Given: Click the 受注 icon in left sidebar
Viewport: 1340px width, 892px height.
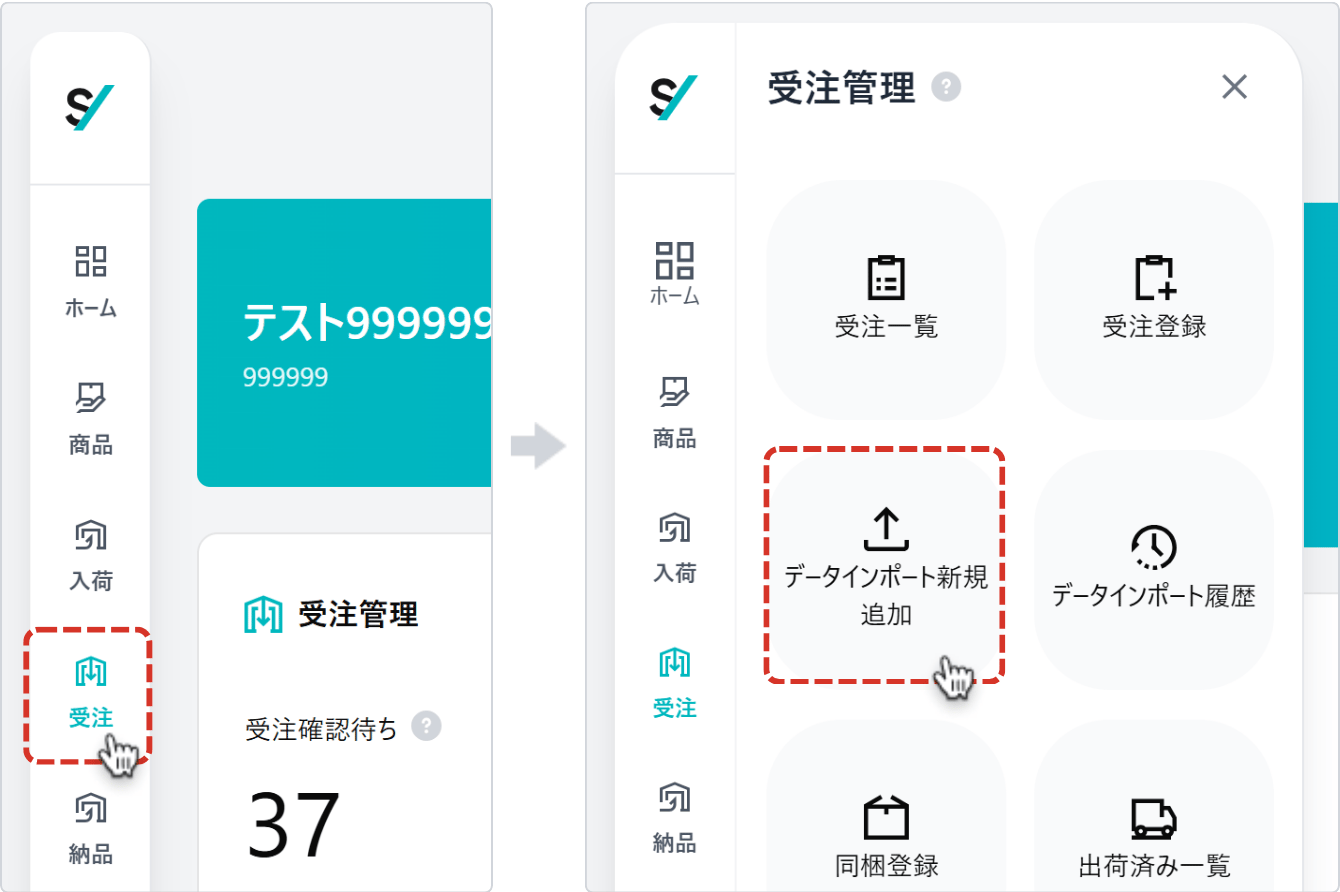Looking at the screenshot, I should [x=90, y=692].
